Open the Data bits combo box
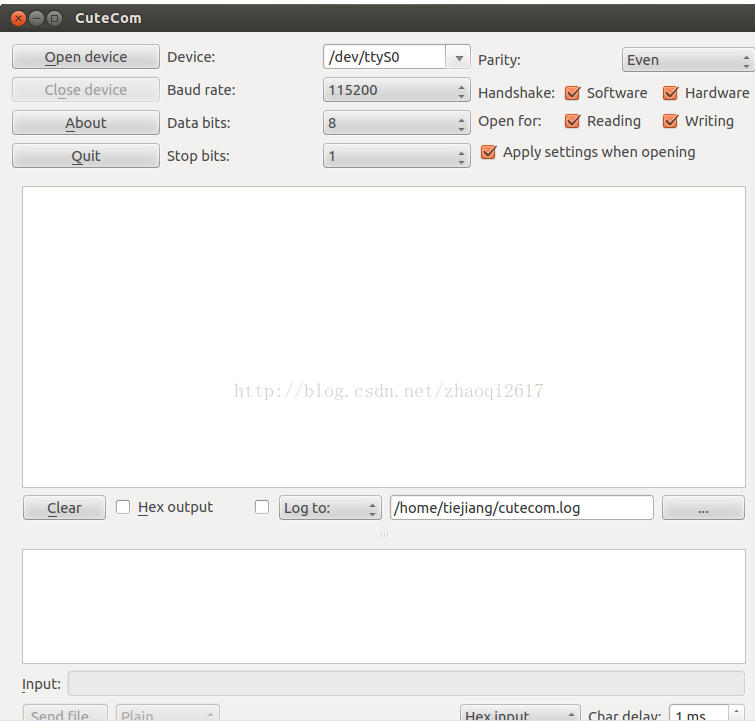Screen dimensions: 755x721 pyautogui.click(x=397, y=123)
